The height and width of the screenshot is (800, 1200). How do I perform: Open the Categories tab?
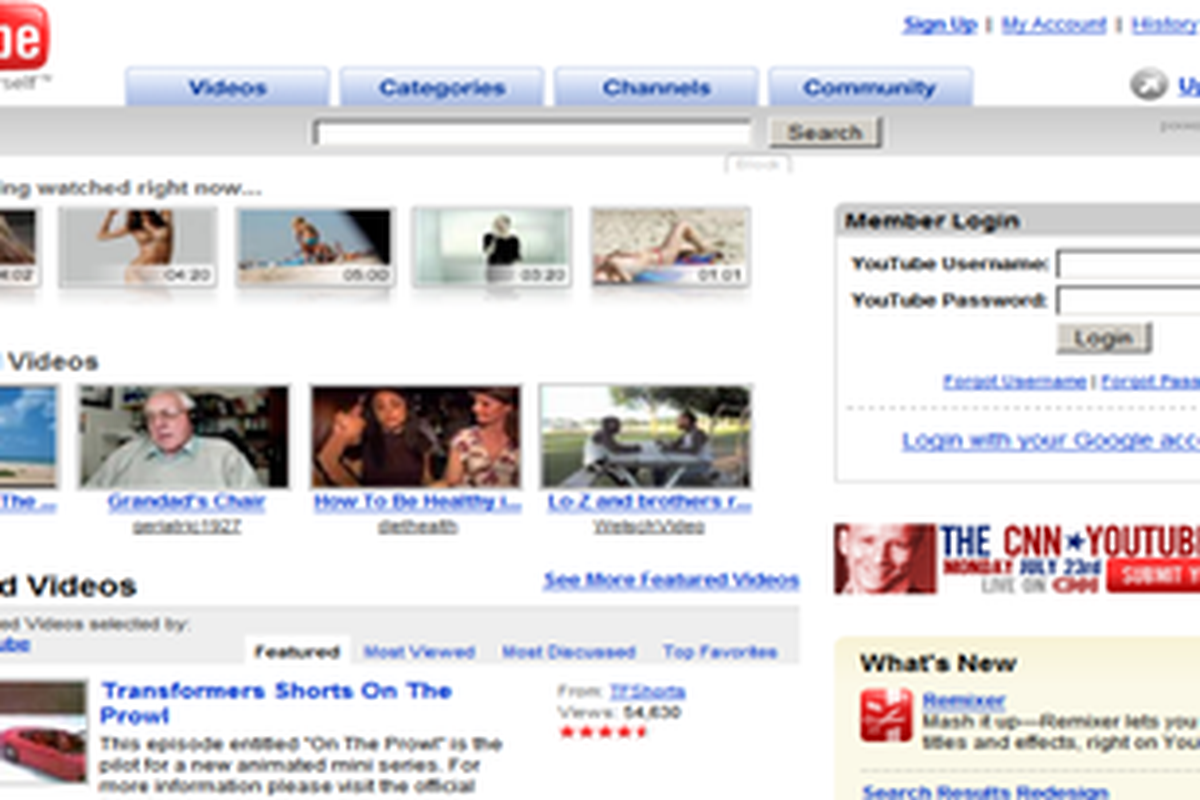coord(441,88)
